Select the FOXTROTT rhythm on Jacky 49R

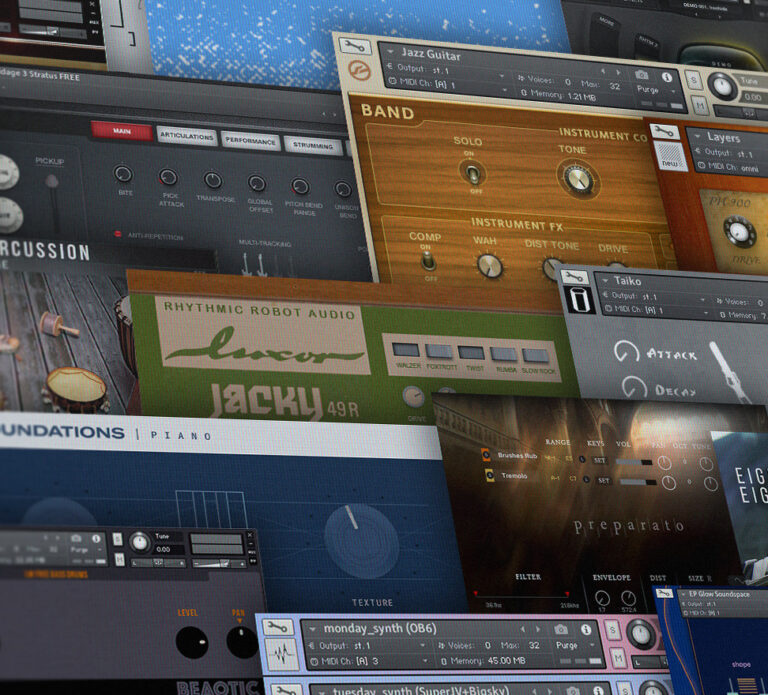click(439, 351)
